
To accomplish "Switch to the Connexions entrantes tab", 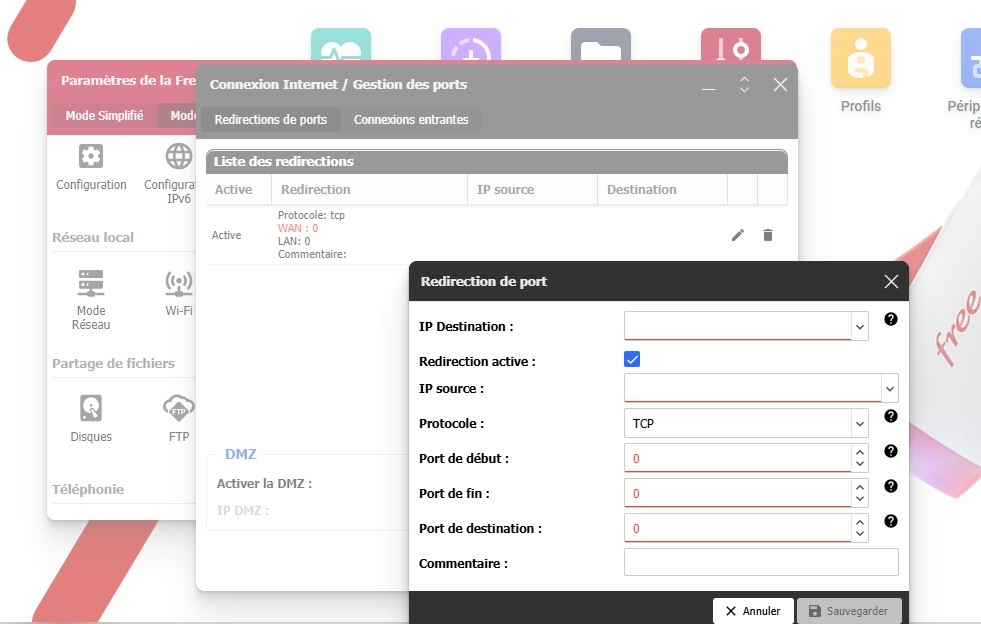I will click(411, 120).
